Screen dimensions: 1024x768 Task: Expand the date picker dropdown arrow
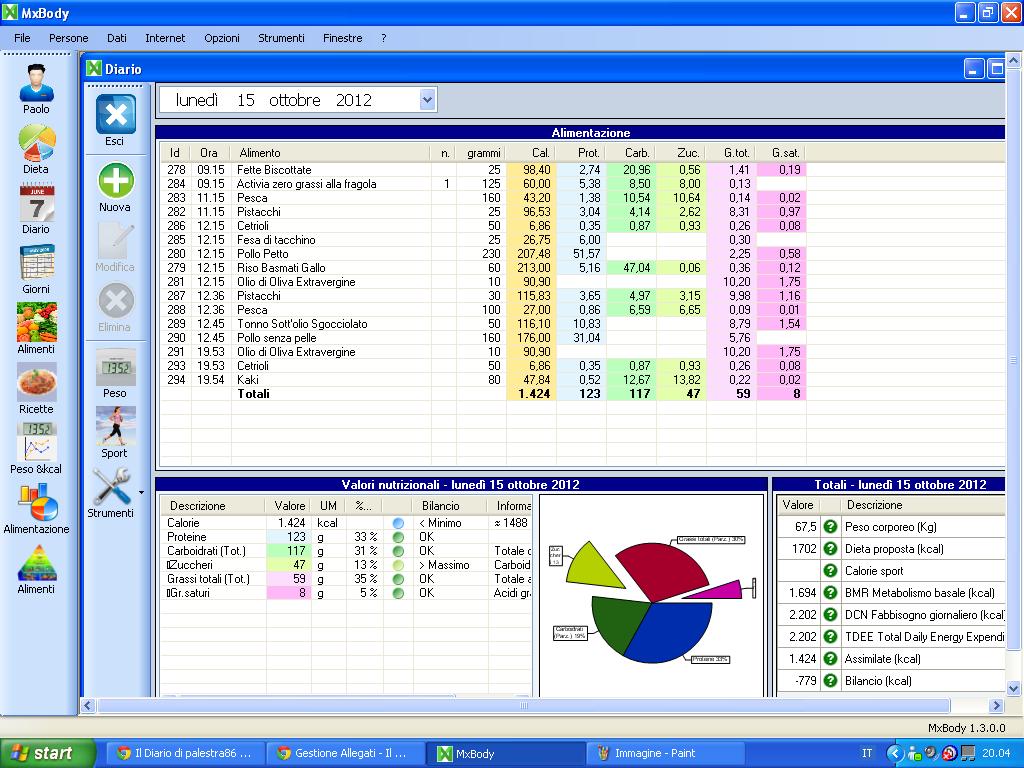click(x=428, y=100)
